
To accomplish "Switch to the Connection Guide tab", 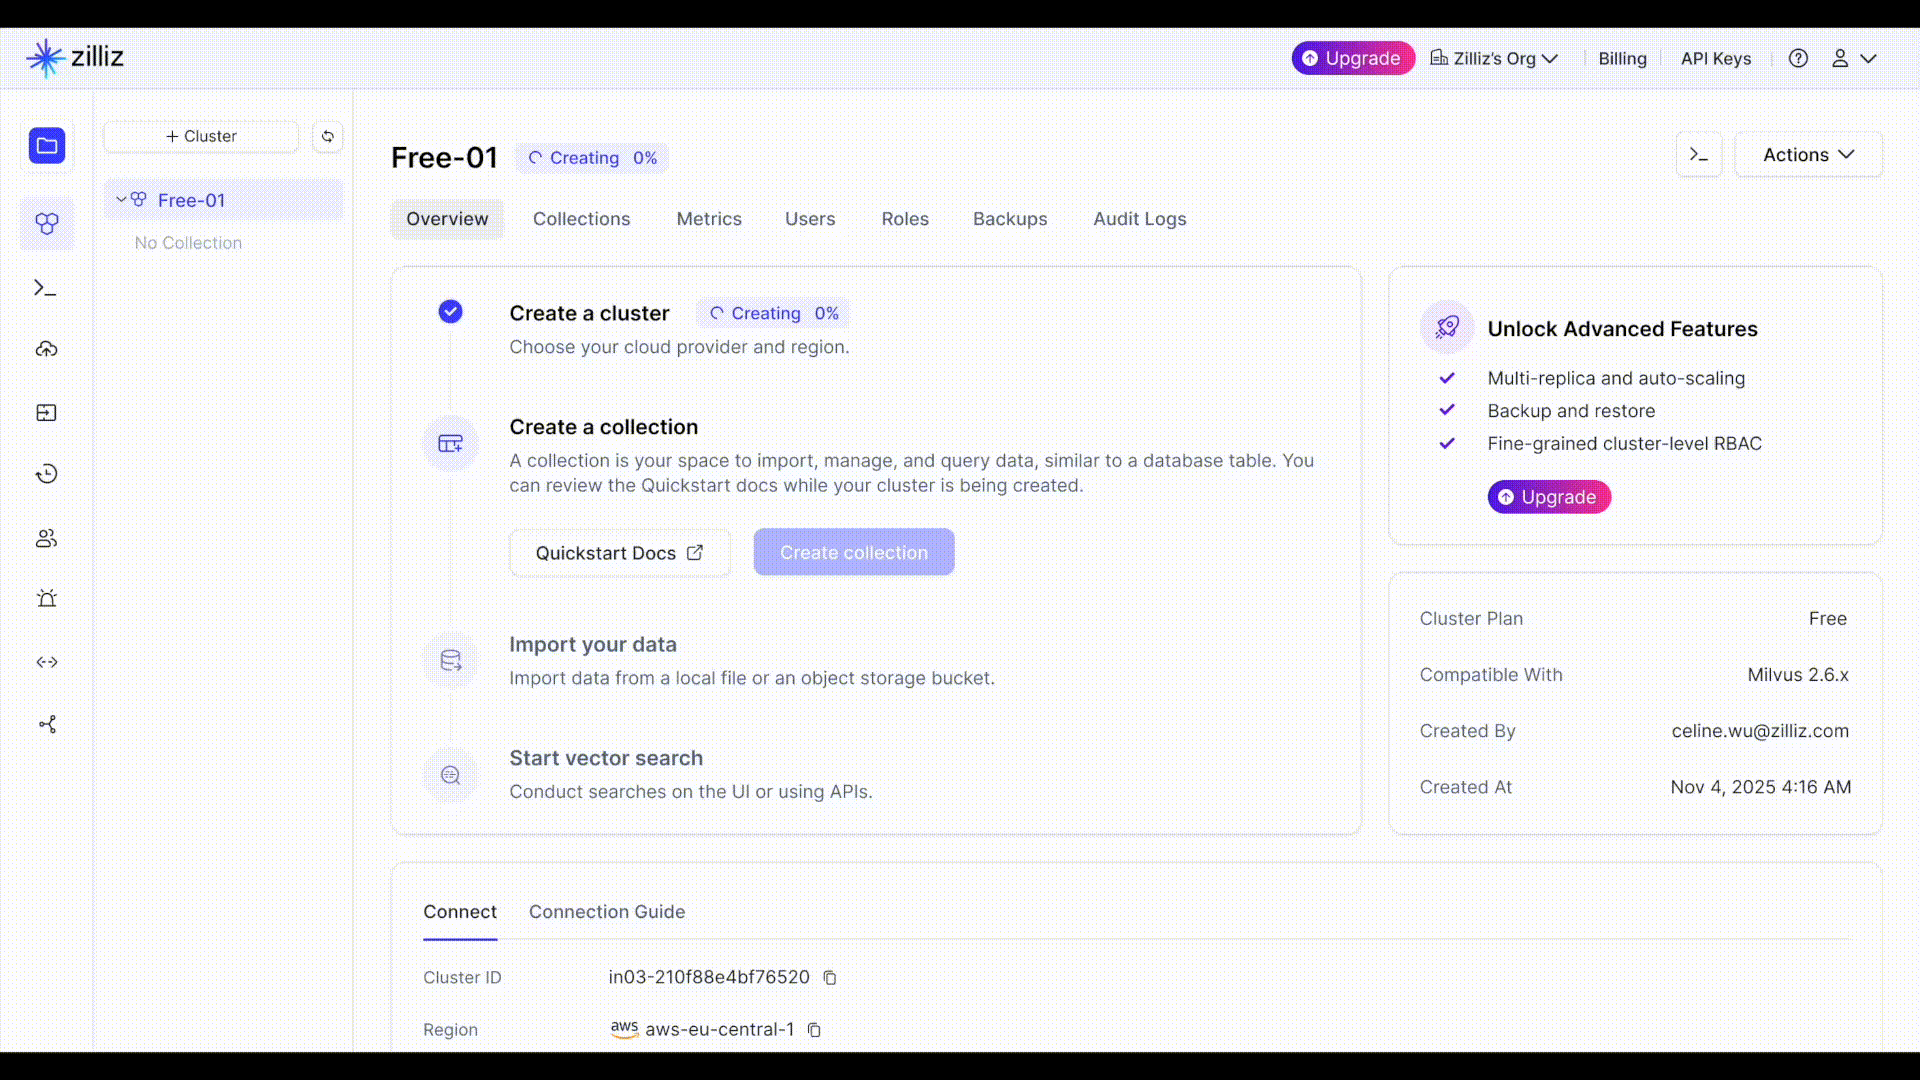I will (x=606, y=912).
